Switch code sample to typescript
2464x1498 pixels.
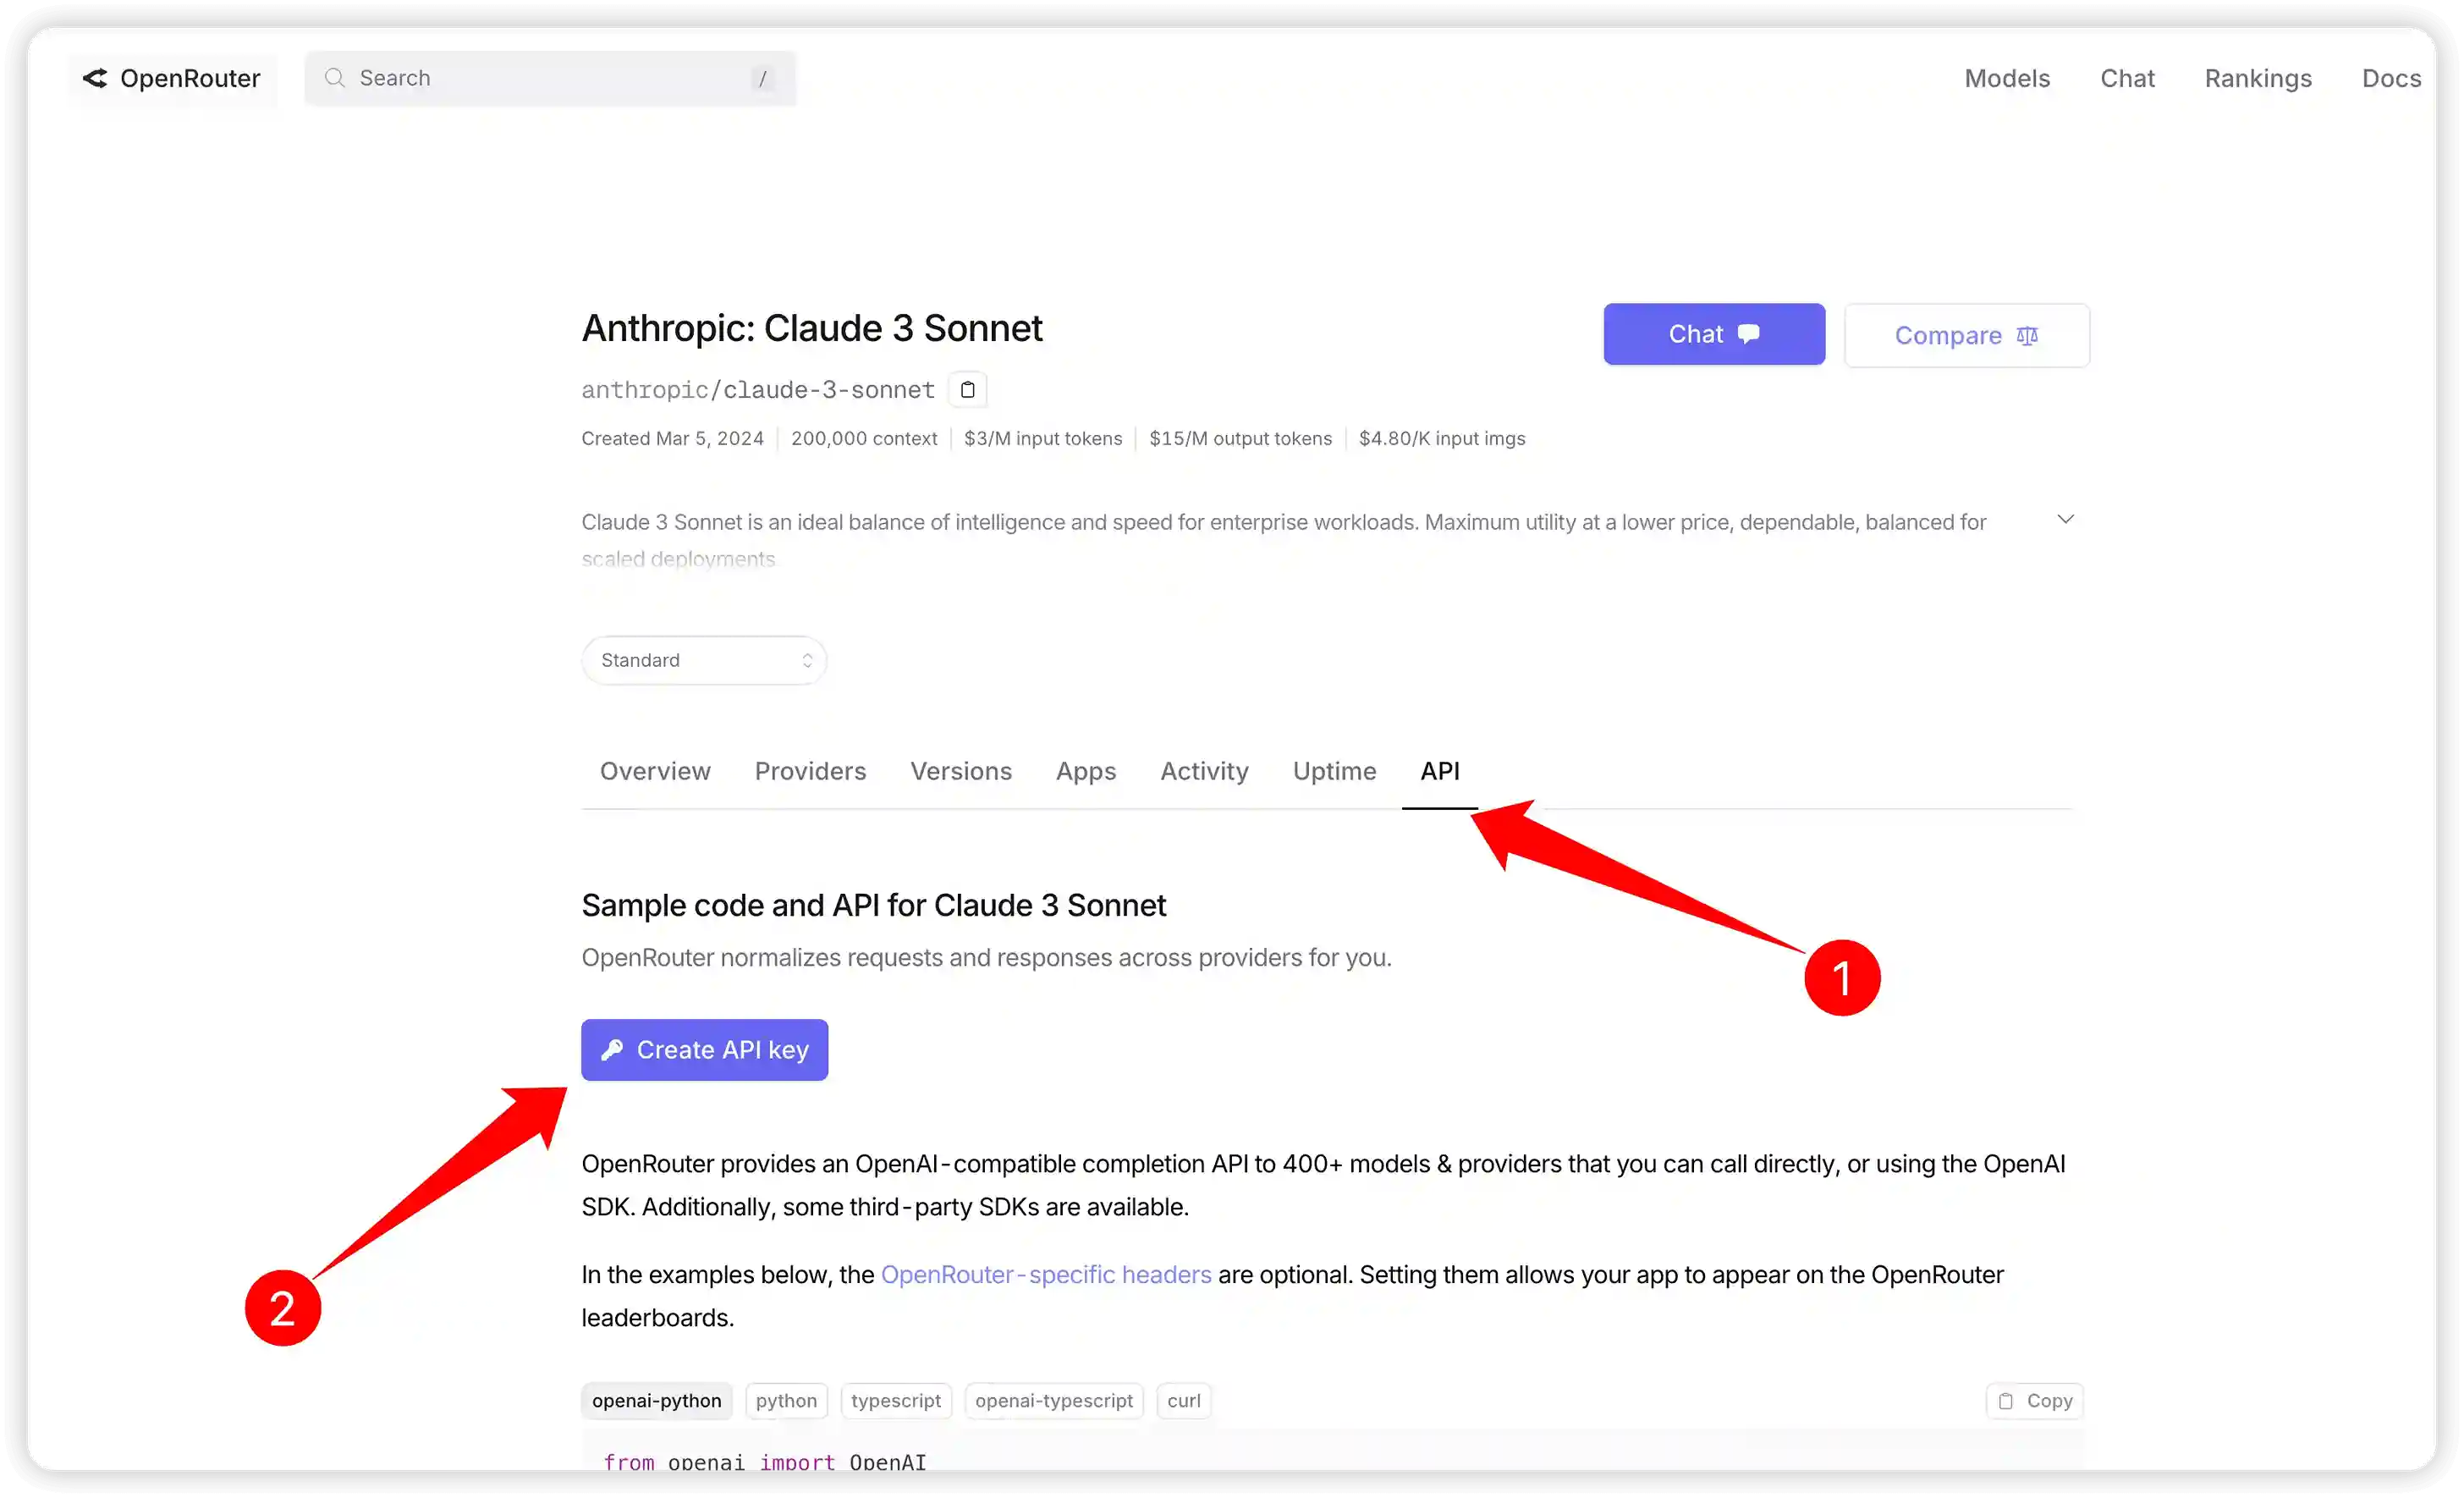click(x=896, y=1401)
